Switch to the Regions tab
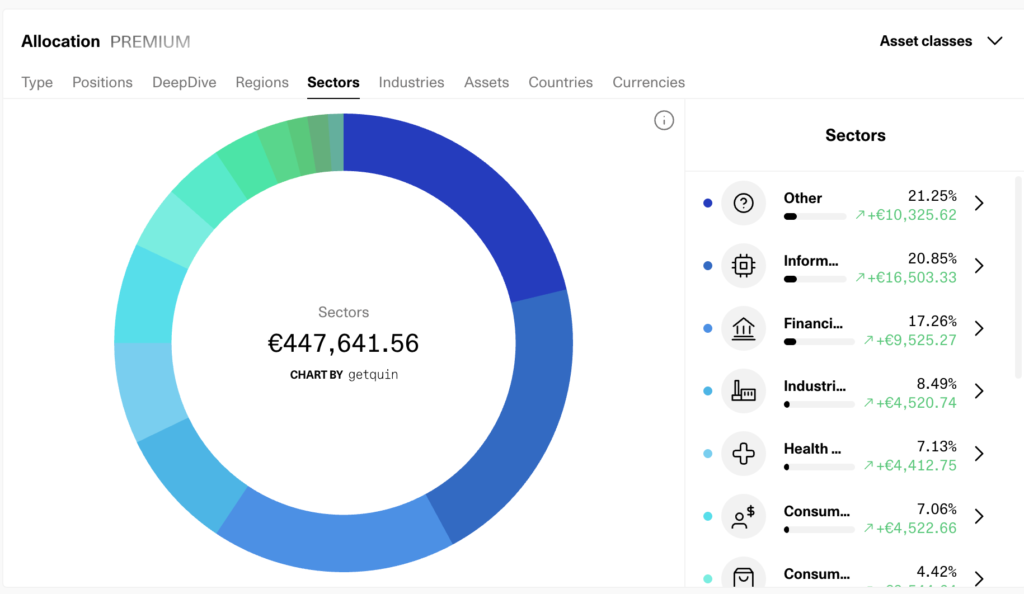Viewport: 1024px width, 594px height. [262, 82]
